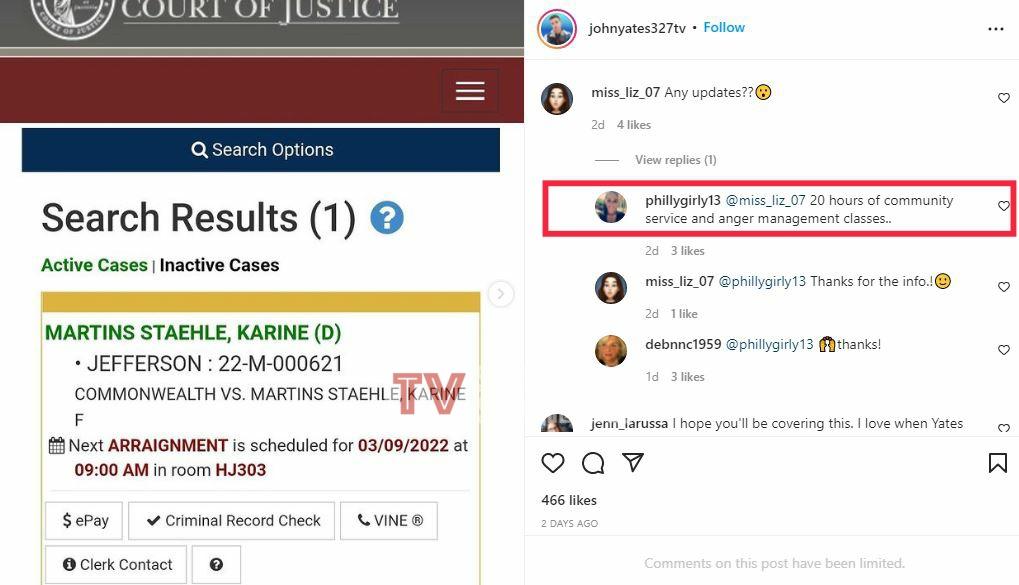
Task: Like debnnc1959's thanks comment
Action: pyautogui.click(x=1003, y=350)
